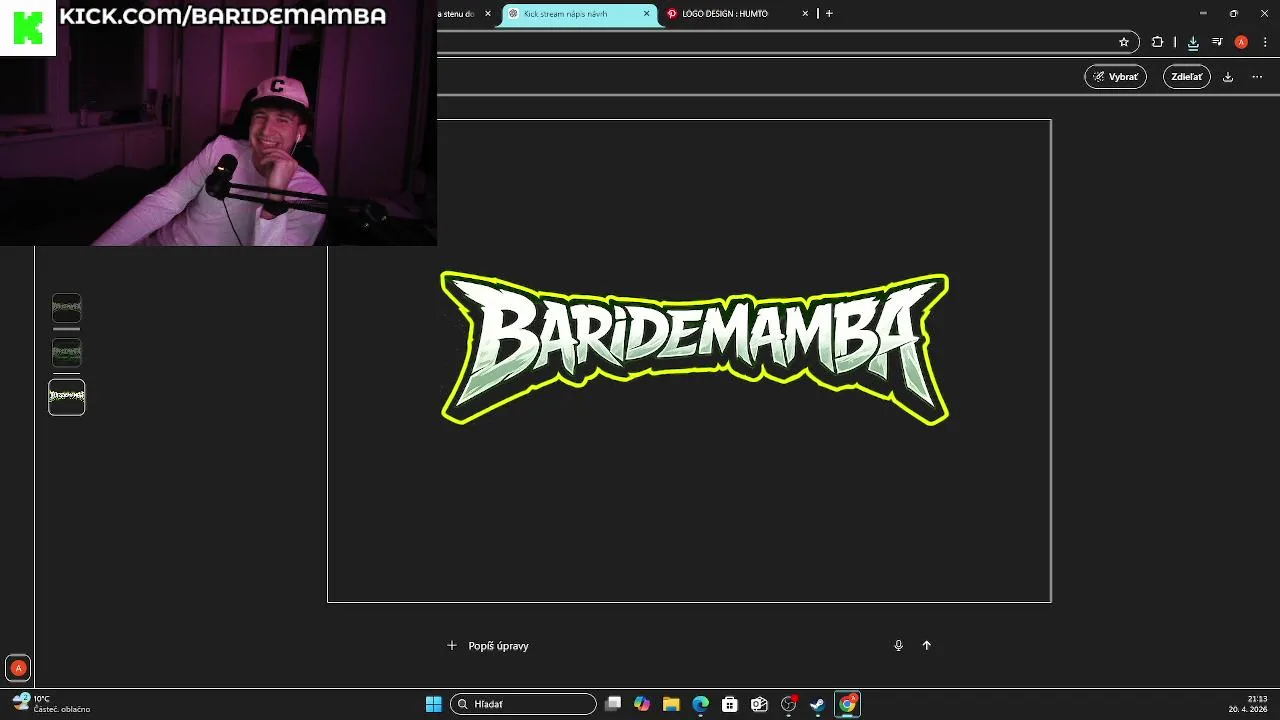Bookmark this page with the star icon
Viewport: 1280px width, 720px height.
1124,42
